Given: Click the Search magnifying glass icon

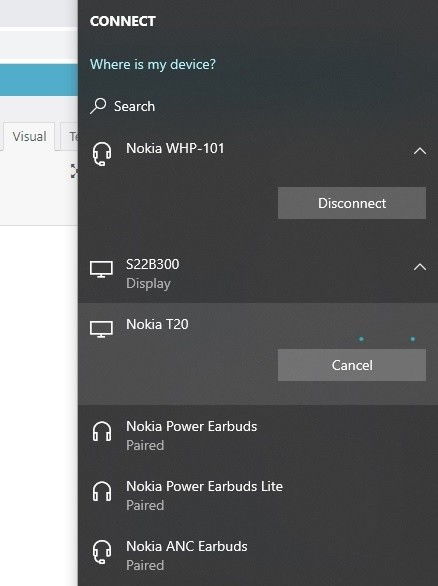Looking at the screenshot, I should click(98, 106).
